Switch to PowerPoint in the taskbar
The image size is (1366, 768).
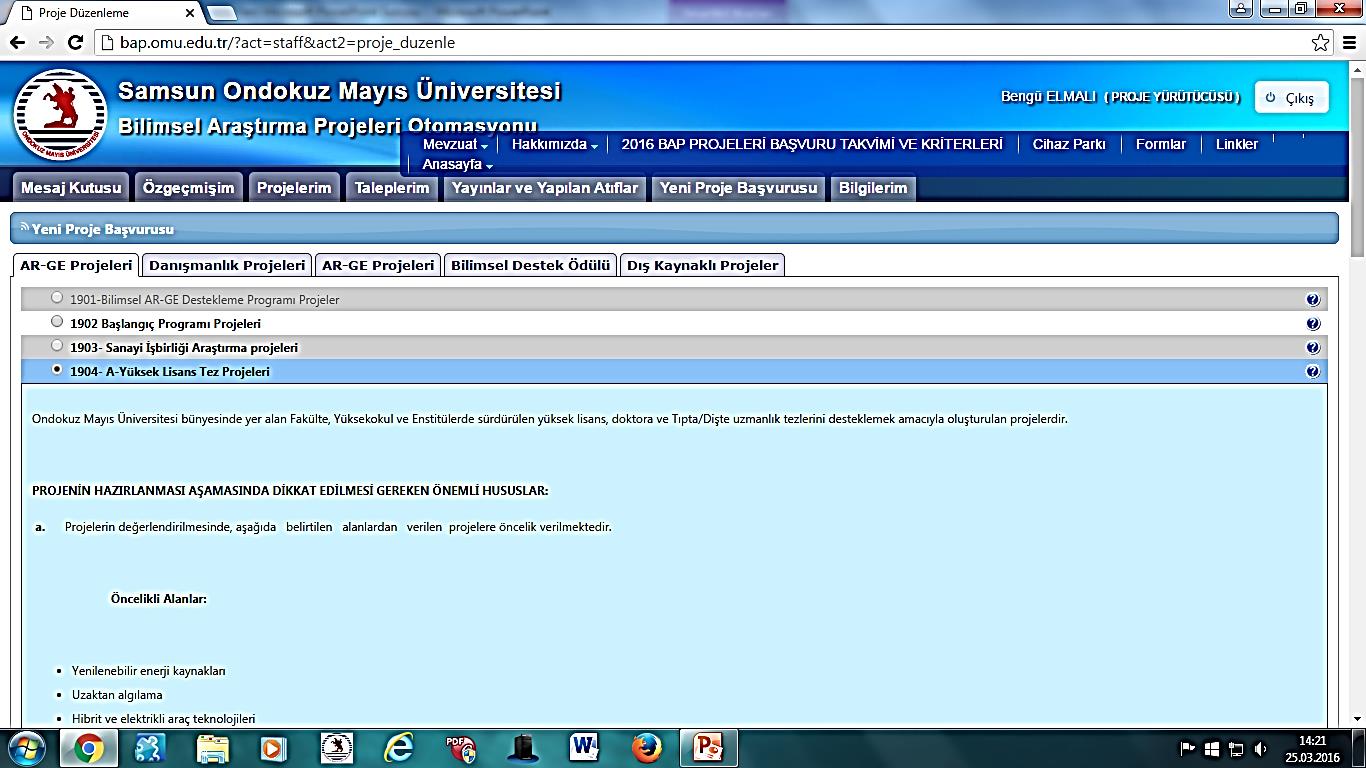pos(708,748)
